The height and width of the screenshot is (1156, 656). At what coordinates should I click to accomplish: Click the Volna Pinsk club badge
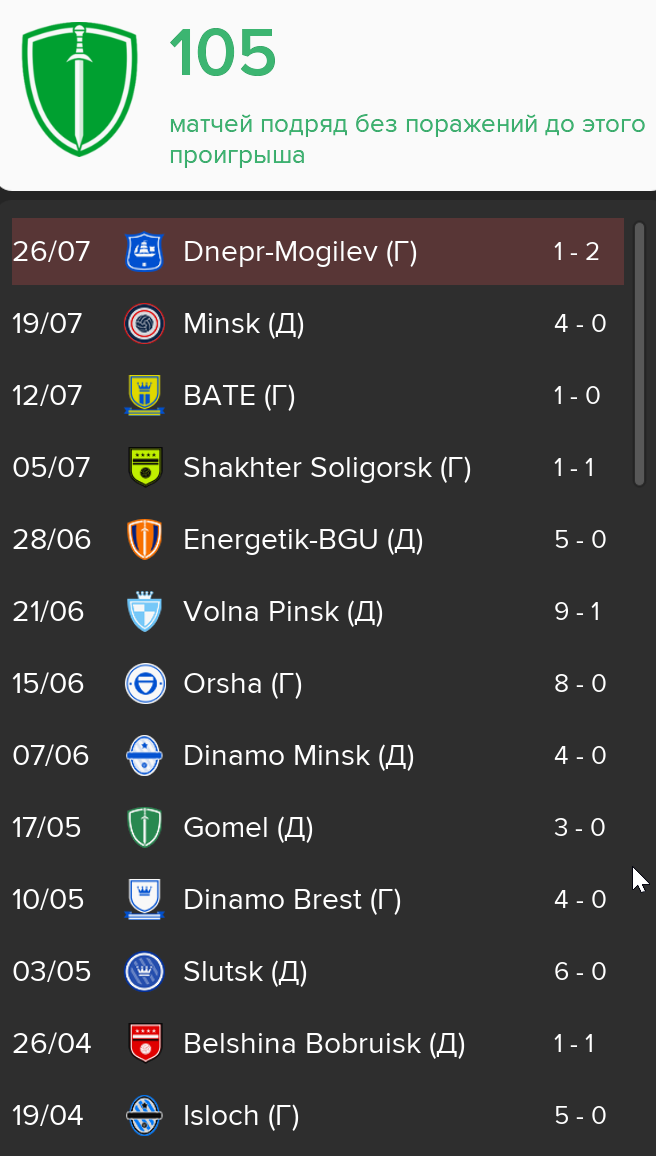click(144, 612)
